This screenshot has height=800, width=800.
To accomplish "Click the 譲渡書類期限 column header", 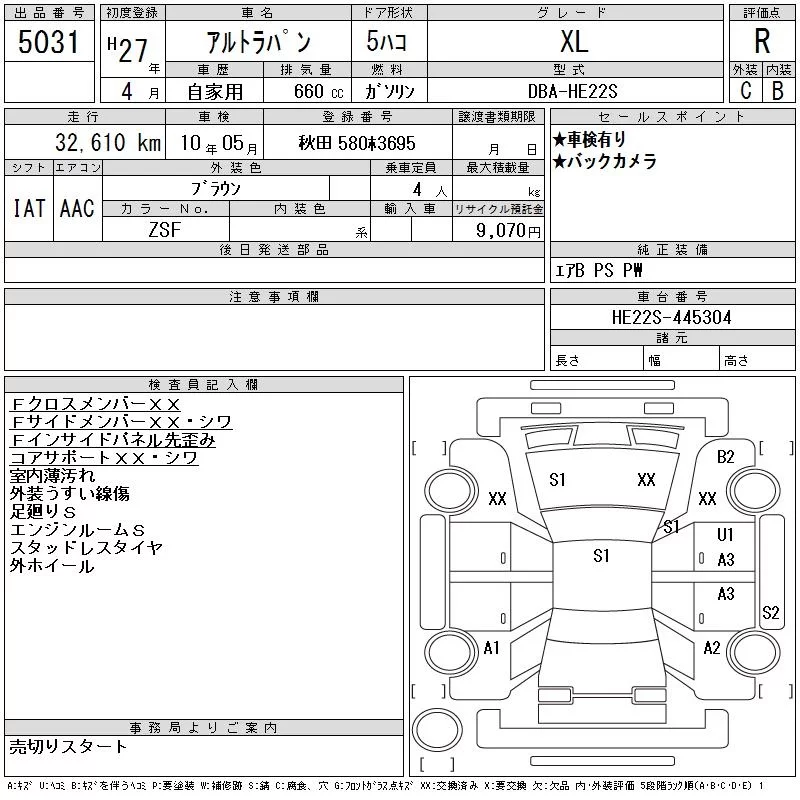I will point(497,117).
